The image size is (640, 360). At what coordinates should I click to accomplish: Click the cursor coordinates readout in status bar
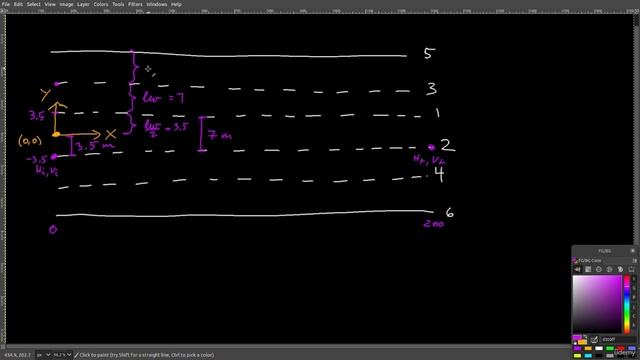point(17,355)
